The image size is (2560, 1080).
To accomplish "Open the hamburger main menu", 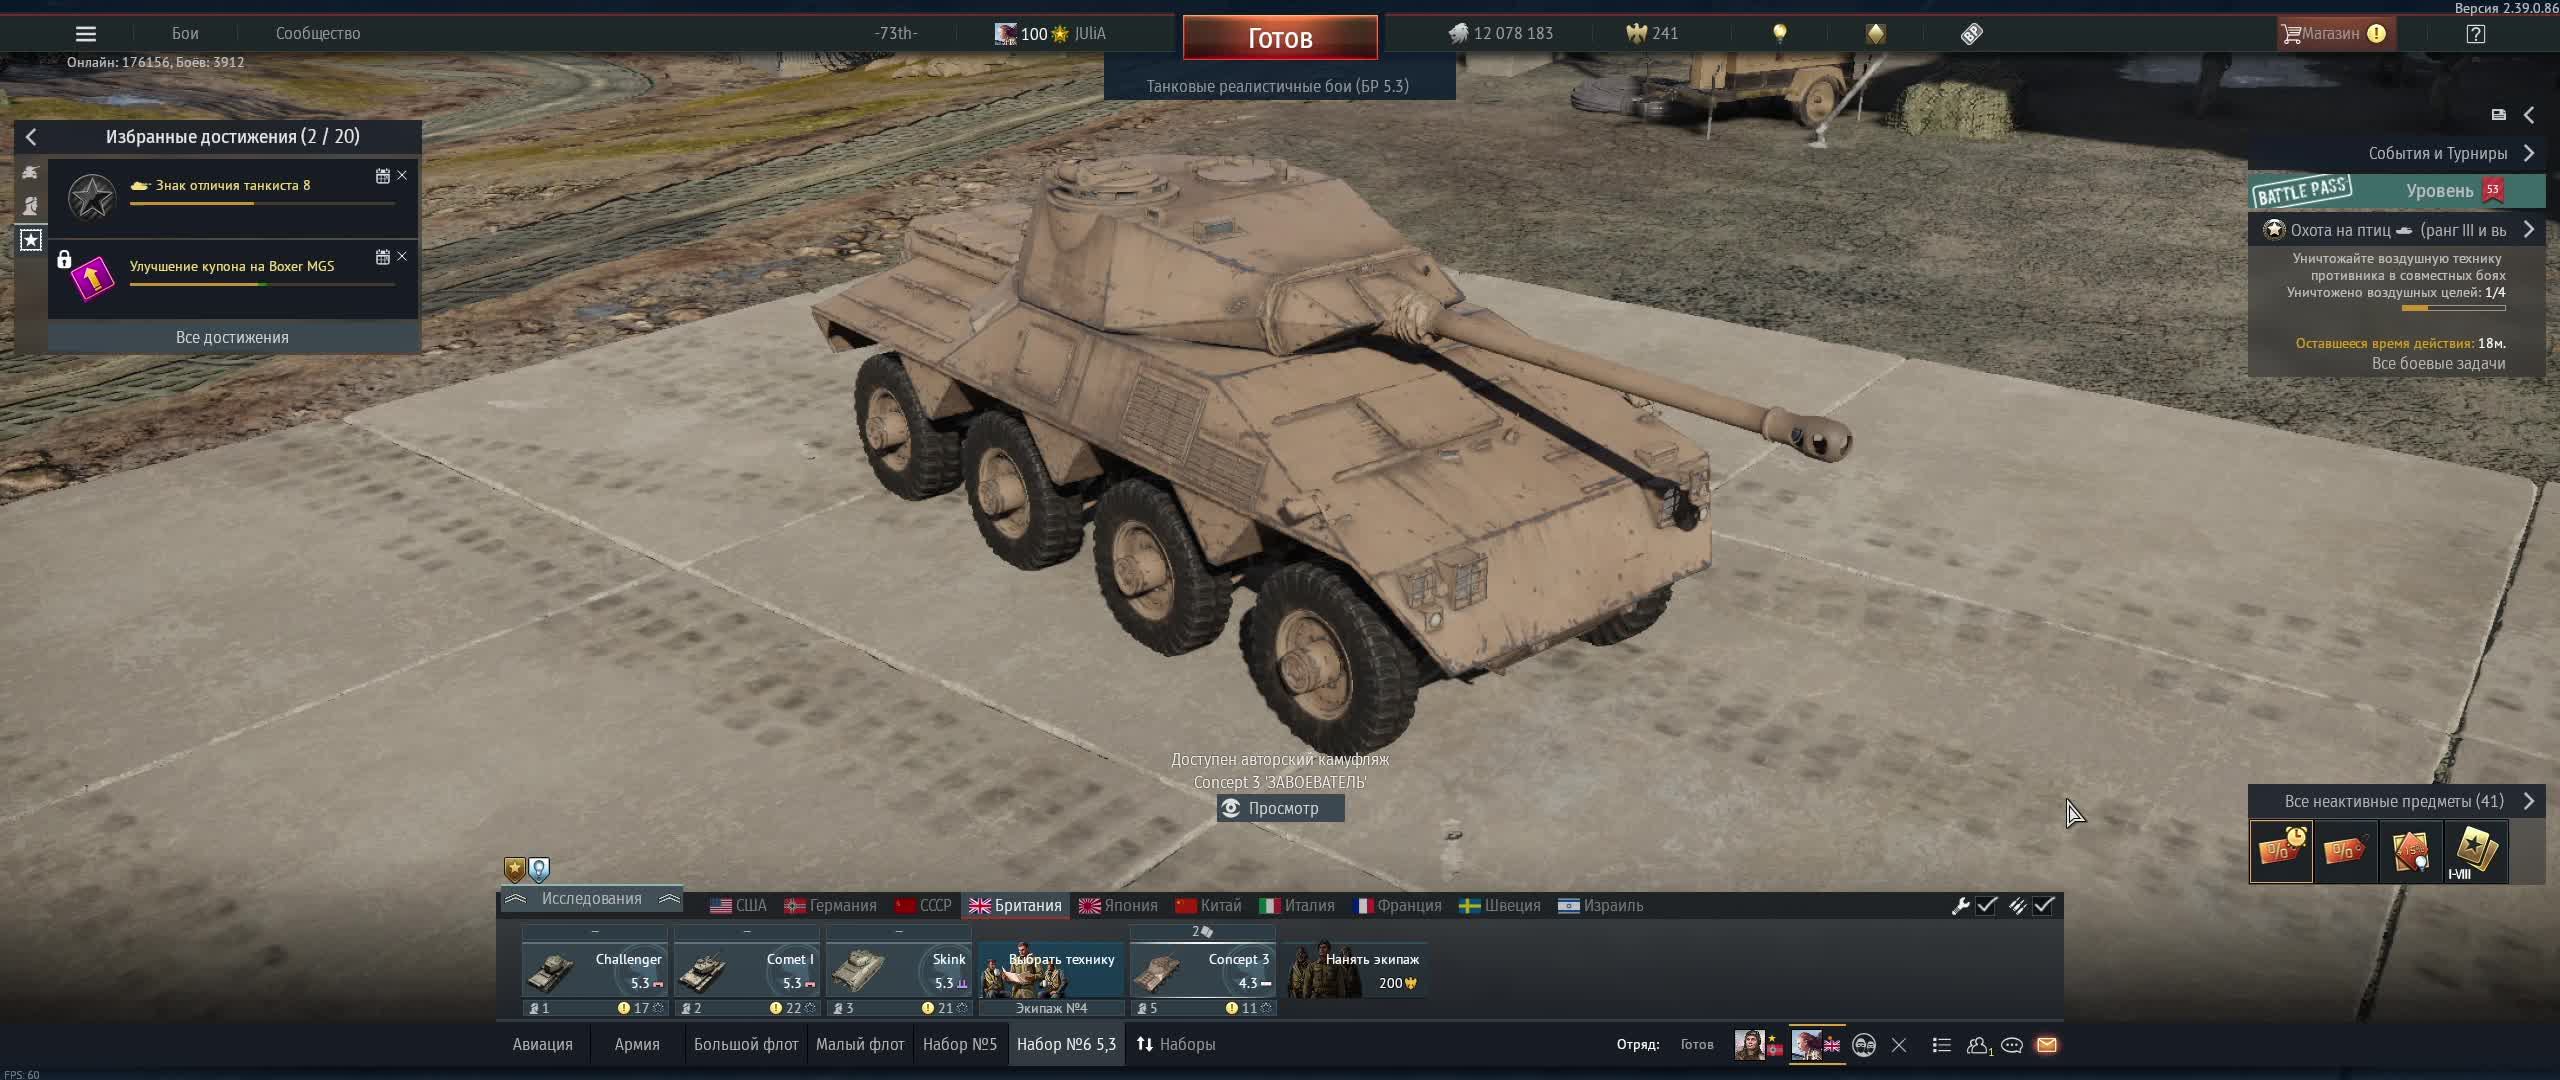I will [86, 33].
